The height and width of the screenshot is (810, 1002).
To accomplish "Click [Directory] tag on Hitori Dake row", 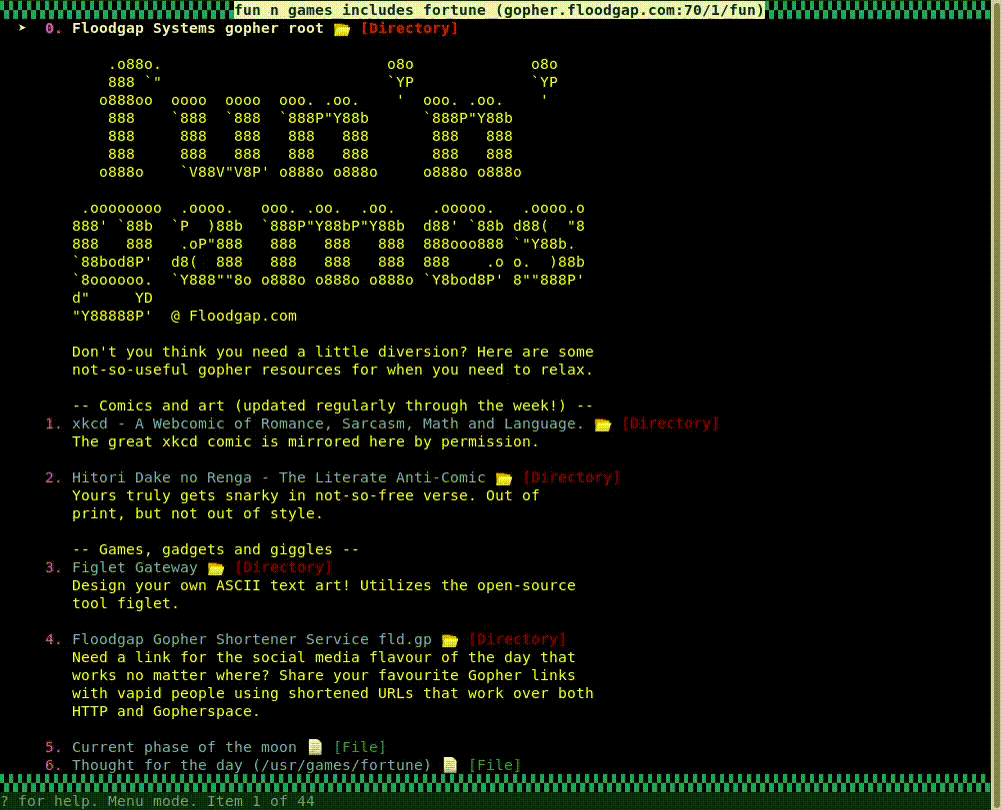I will coord(571,478).
